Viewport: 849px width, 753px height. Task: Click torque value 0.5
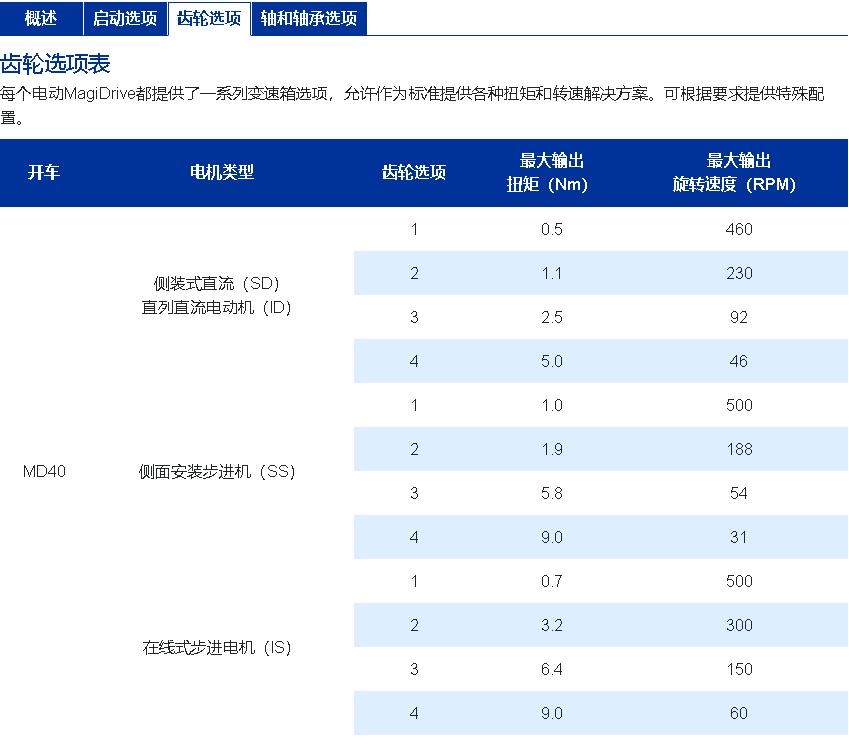pyautogui.click(x=552, y=229)
